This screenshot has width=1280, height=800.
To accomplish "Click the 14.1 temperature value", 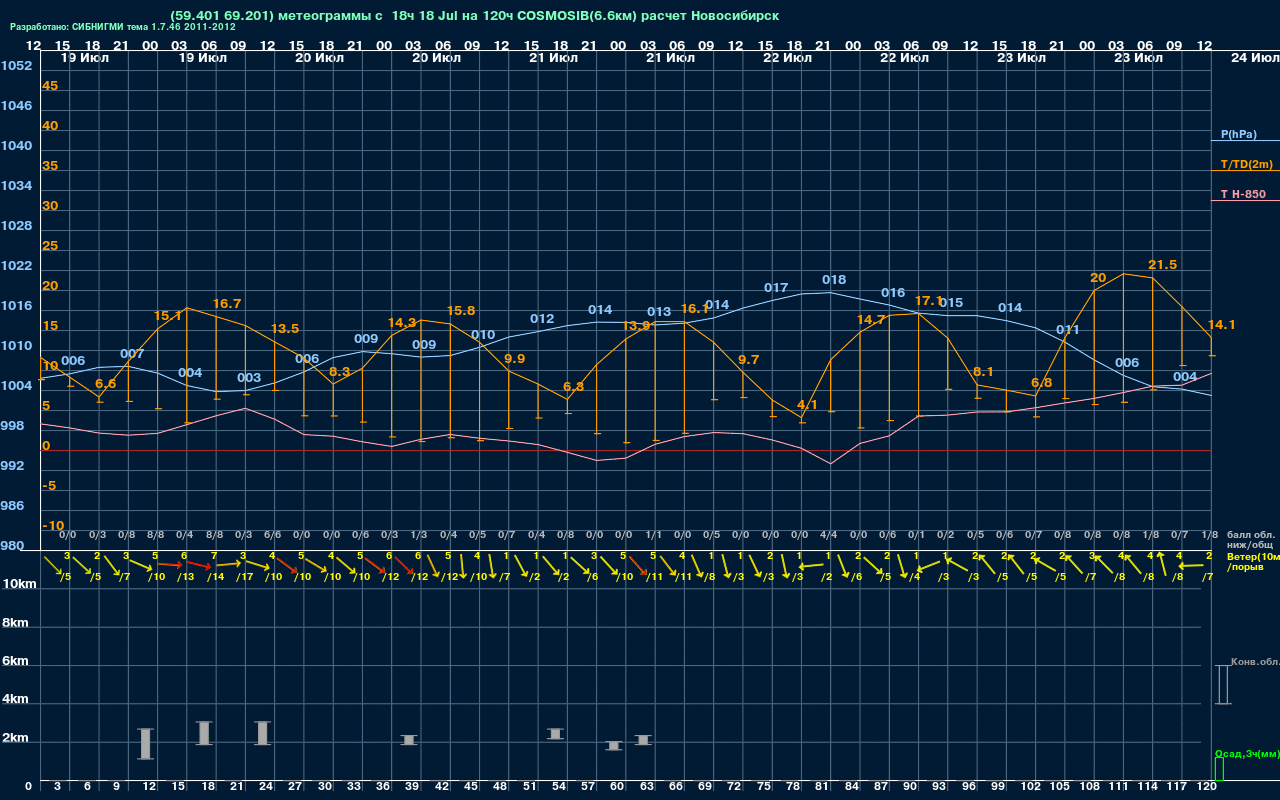I will pyautogui.click(x=1222, y=324).
